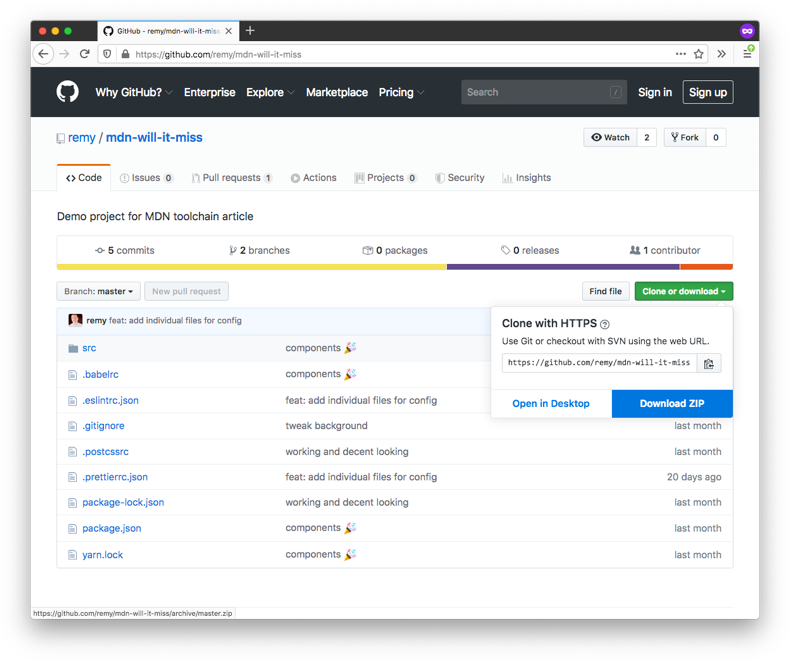The image size is (790, 662).
Task: Click the yarn.lock file icon
Action: click(x=73, y=555)
